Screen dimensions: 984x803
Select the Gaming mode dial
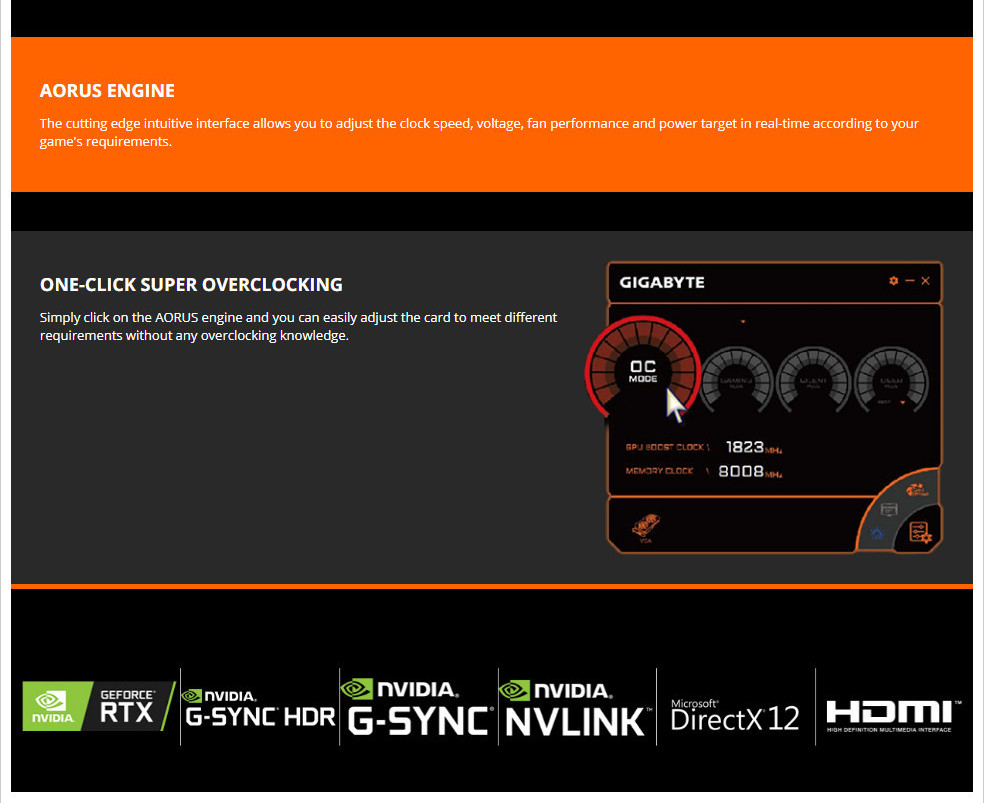coord(736,380)
